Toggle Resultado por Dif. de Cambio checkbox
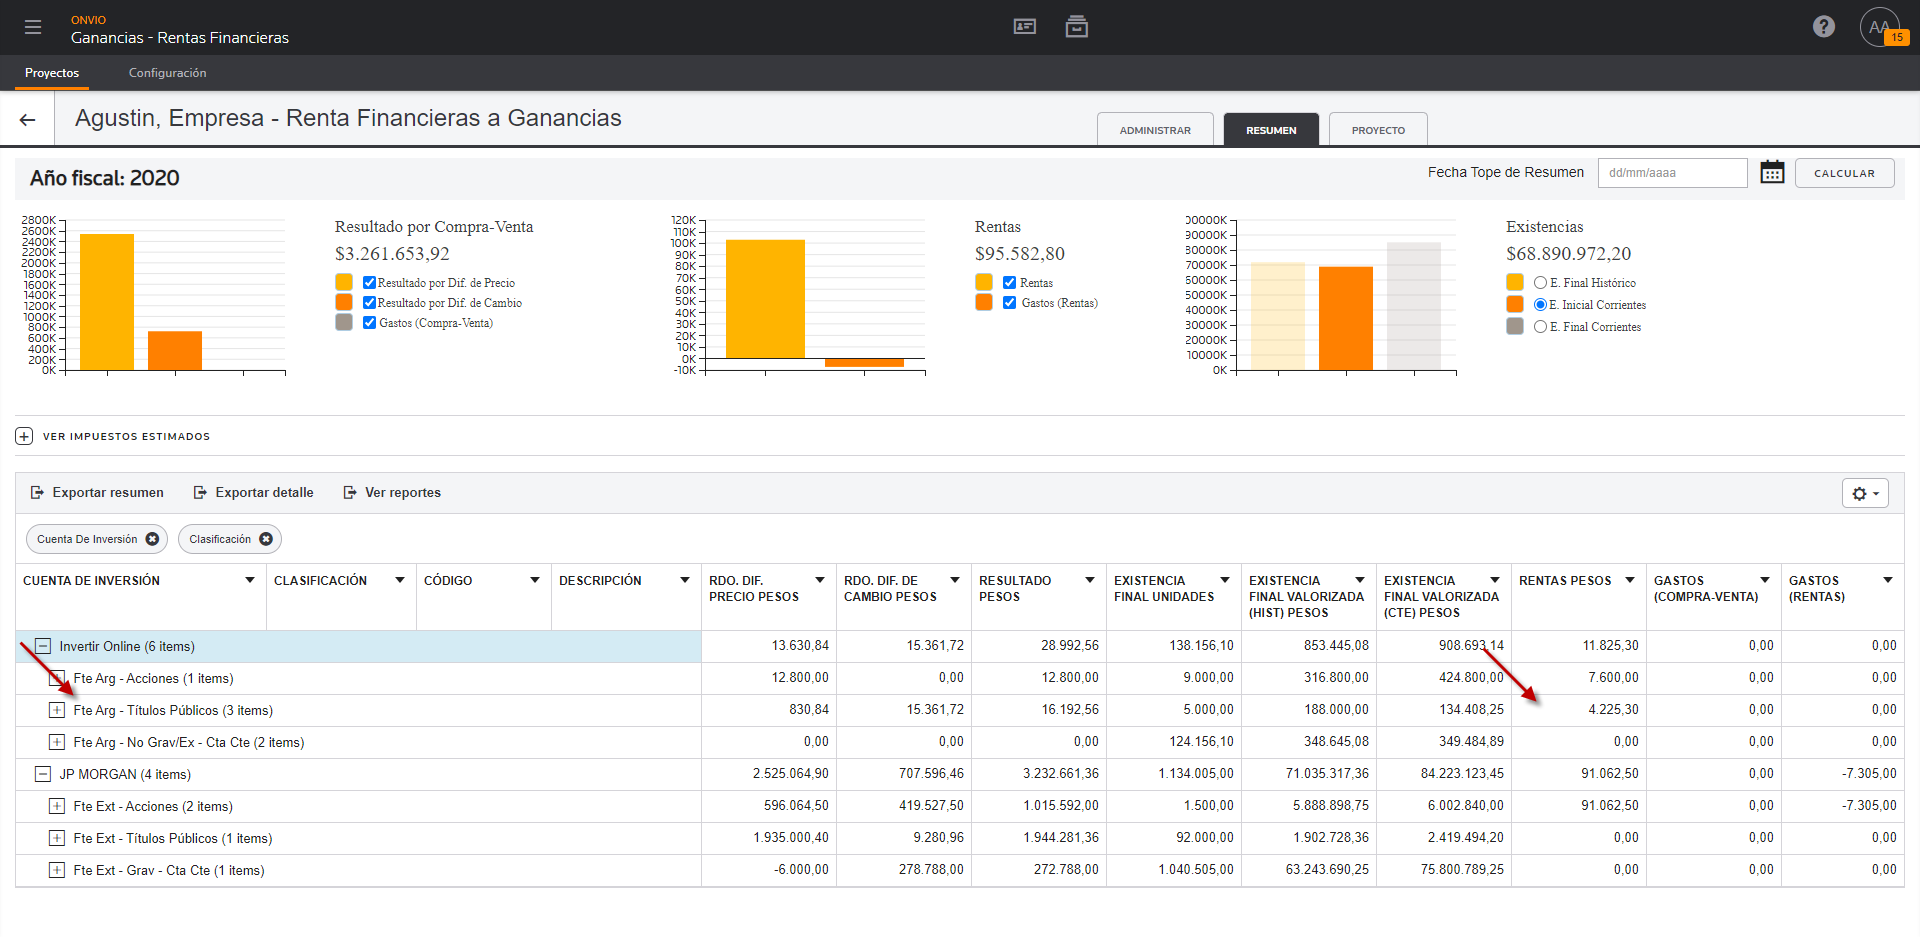 (x=369, y=303)
